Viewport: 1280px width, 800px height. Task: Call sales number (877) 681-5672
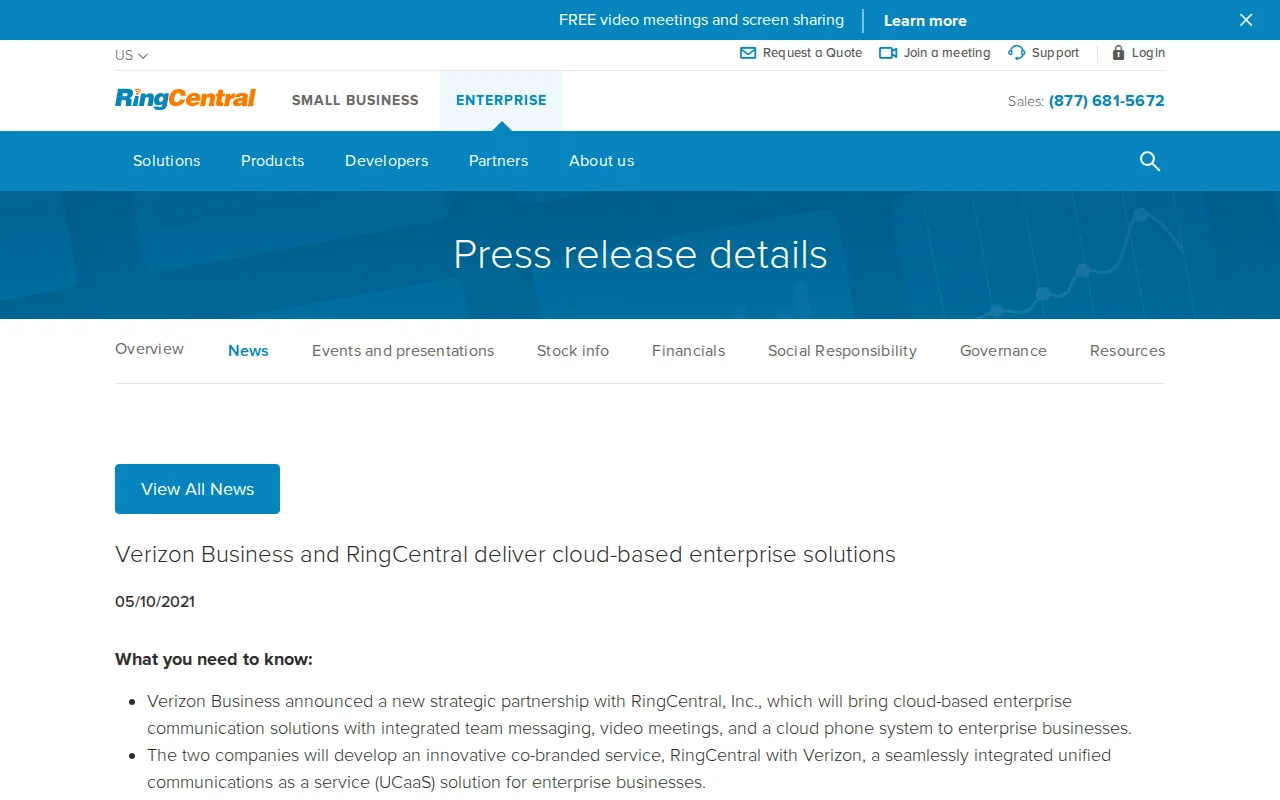[x=1107, y=101]
